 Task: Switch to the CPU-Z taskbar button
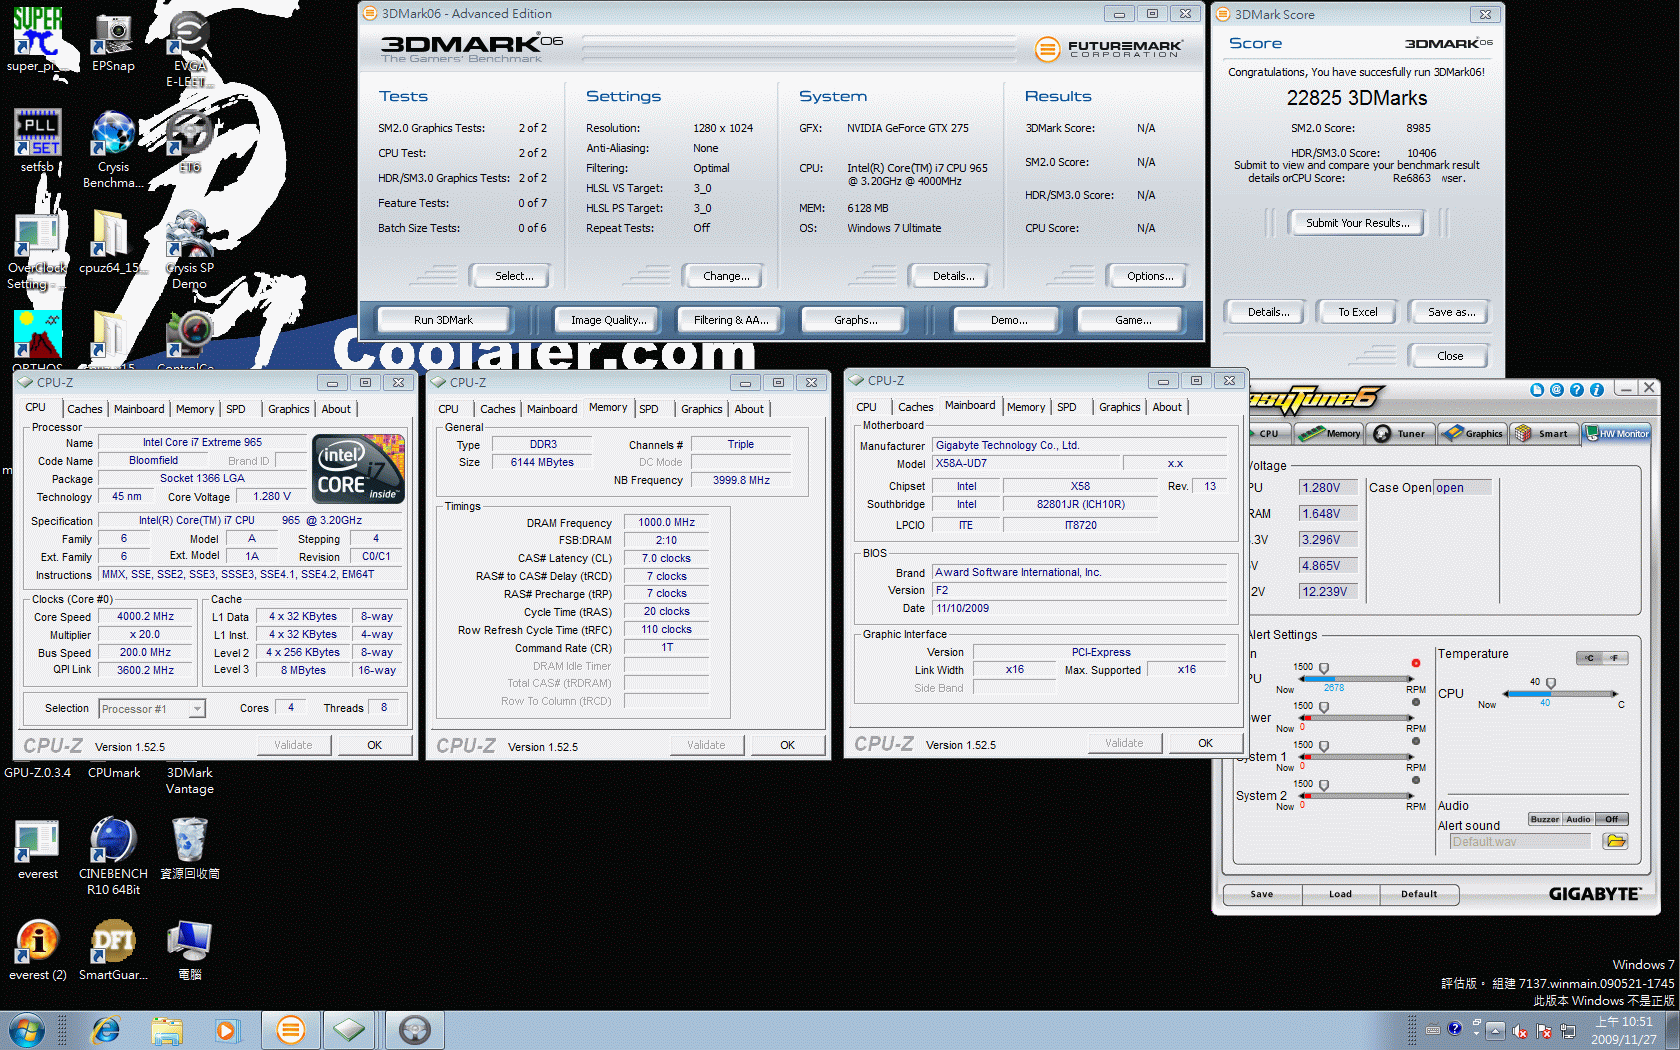coord(349,1030)
